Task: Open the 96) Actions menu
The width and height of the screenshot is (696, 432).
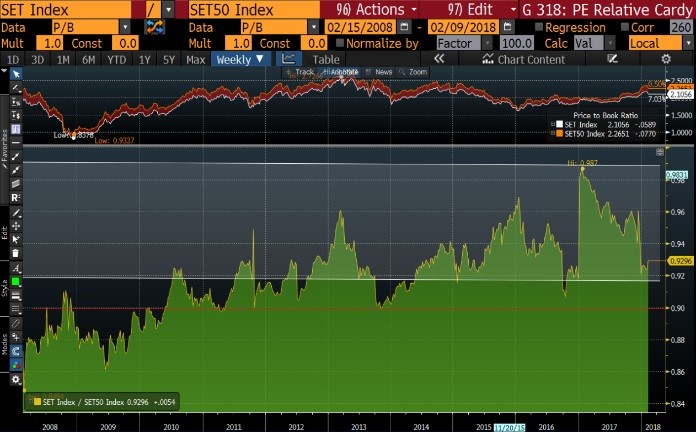Action: [x=376, y=9]
